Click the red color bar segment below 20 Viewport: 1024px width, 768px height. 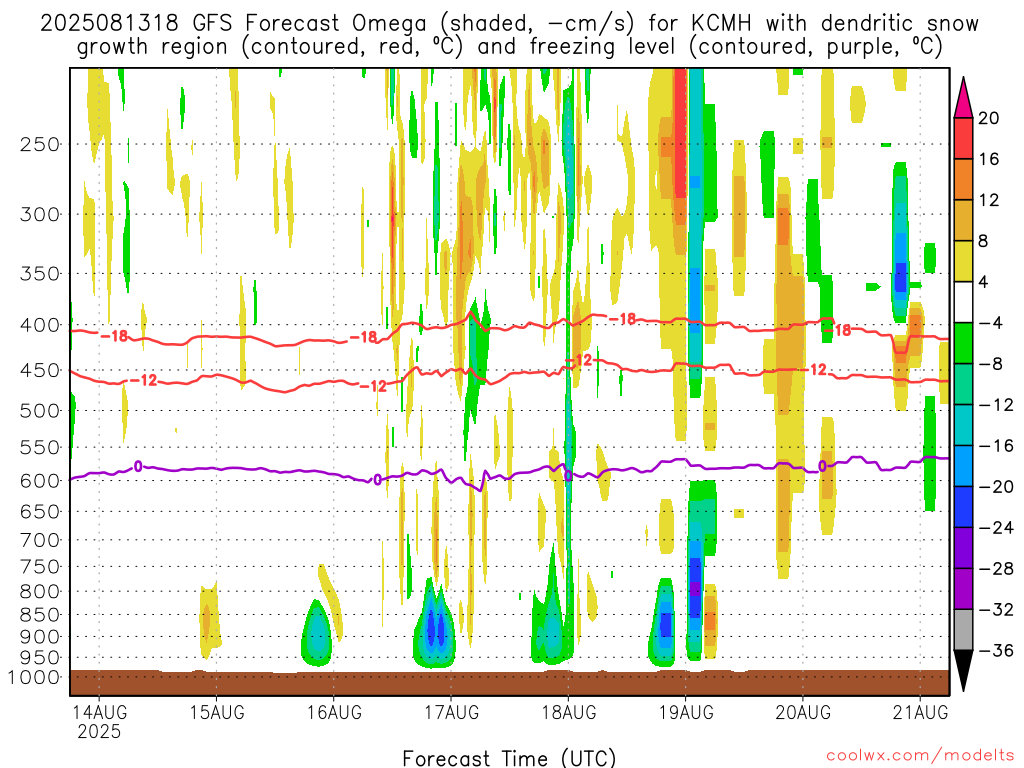963,138
